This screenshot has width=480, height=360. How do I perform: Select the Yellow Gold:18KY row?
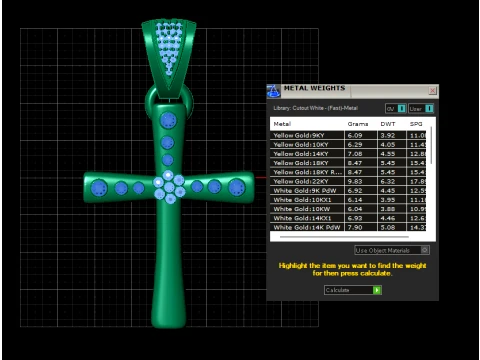(x=348, y=163)
